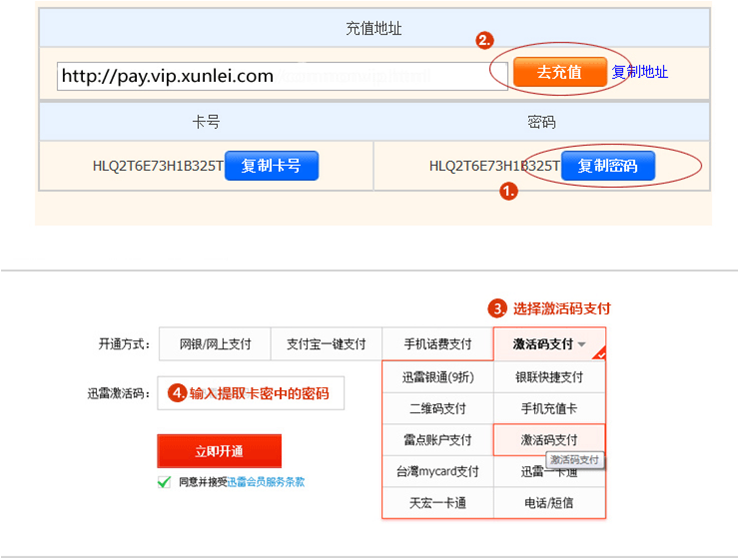Image resolution: width=739 pixels, height=559 pixels.
Task: Click the blue 复制密码 button
Action: pyautogui.click(x=608, y=166)
